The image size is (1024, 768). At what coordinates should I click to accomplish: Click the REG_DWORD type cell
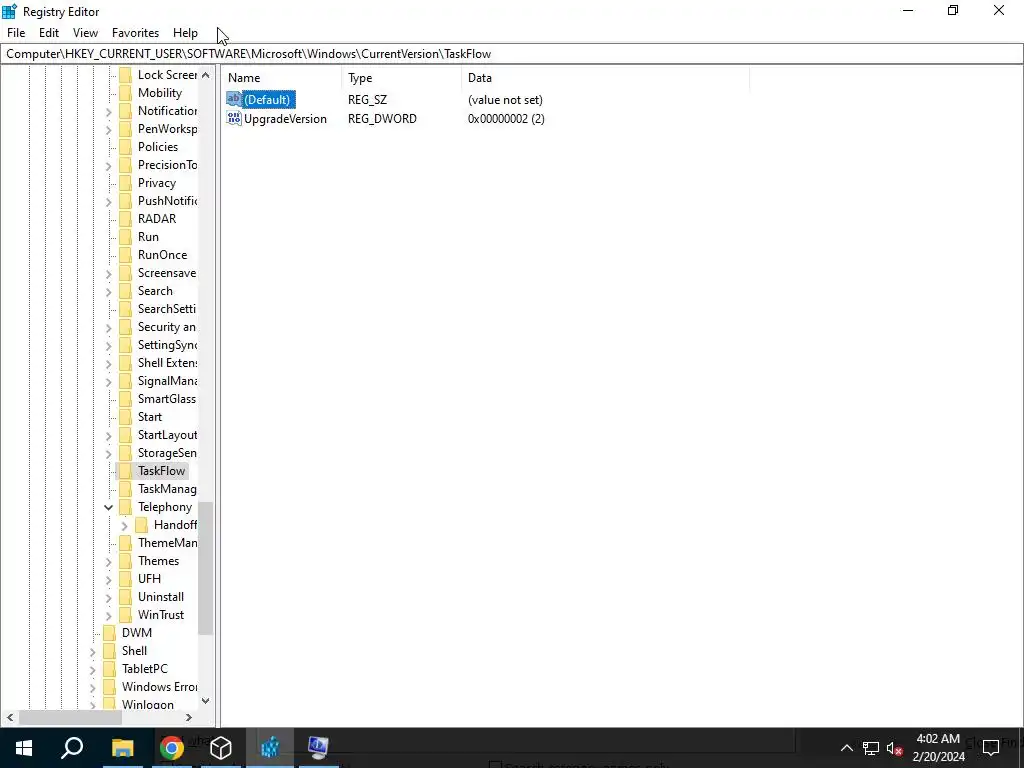(x=382, y=119)
